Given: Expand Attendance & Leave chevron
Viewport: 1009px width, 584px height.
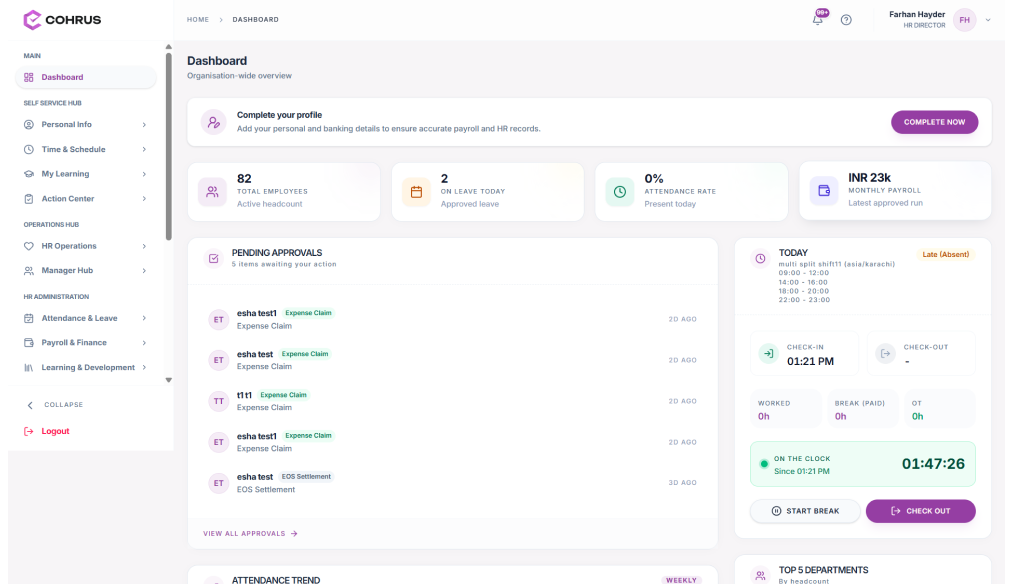Looking at the screenshot, I should coord(144,318).
